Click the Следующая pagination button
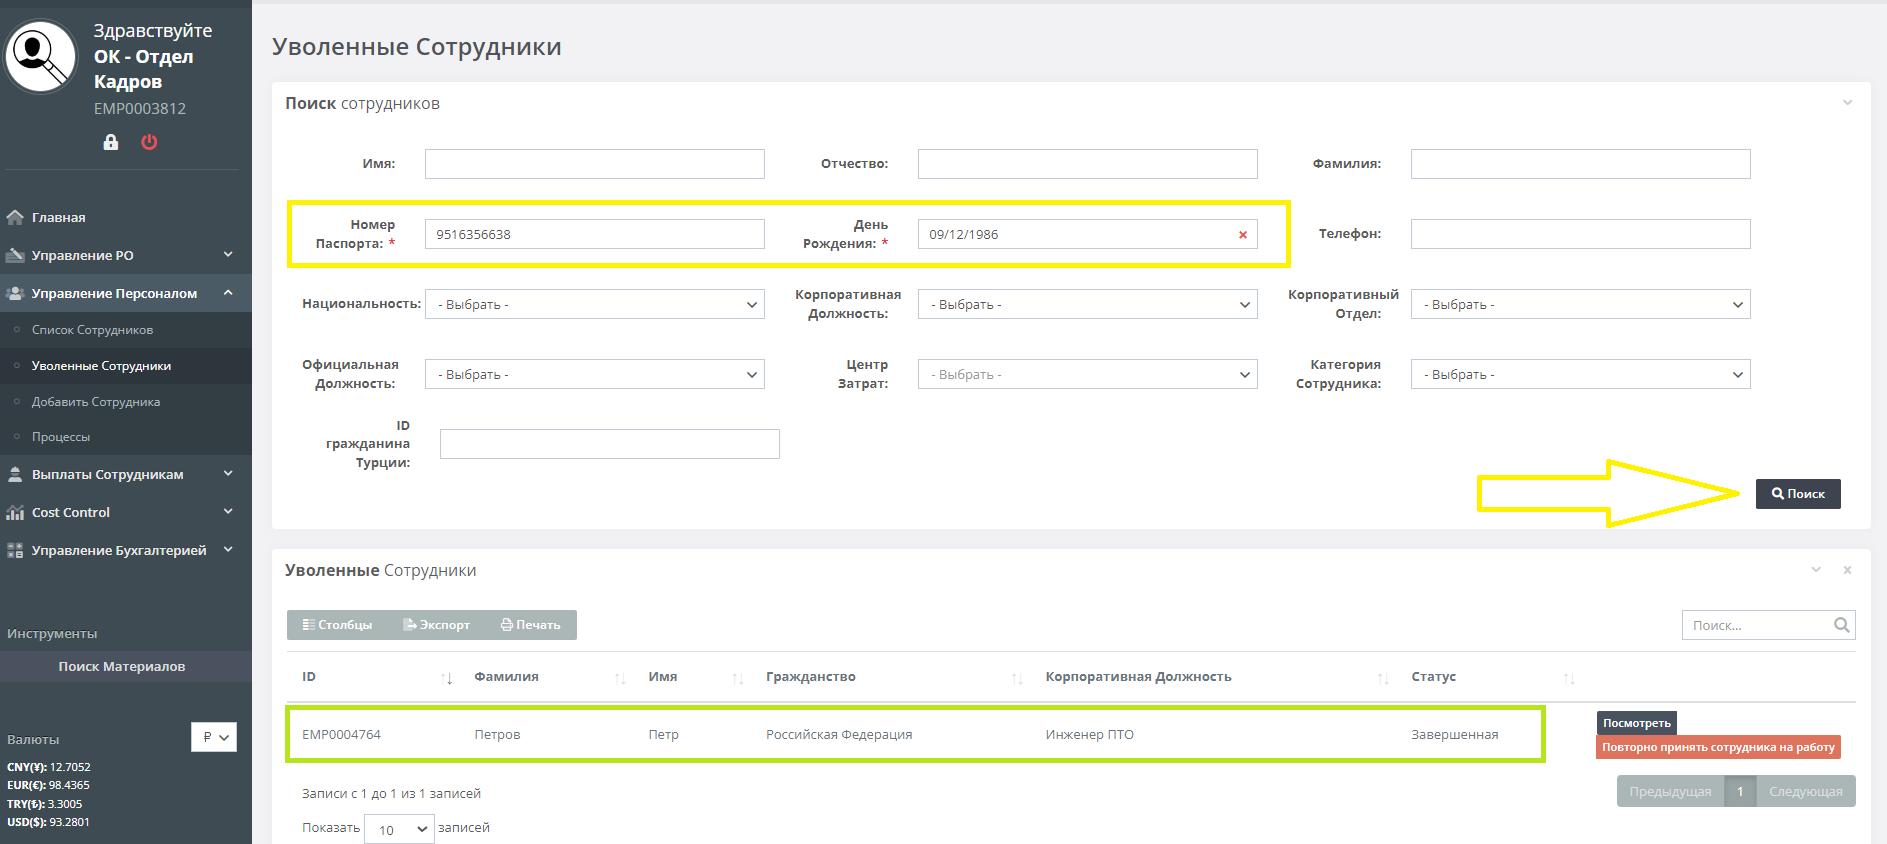Viewport: 1887px width, 844px height. [x=1806, y=791]
